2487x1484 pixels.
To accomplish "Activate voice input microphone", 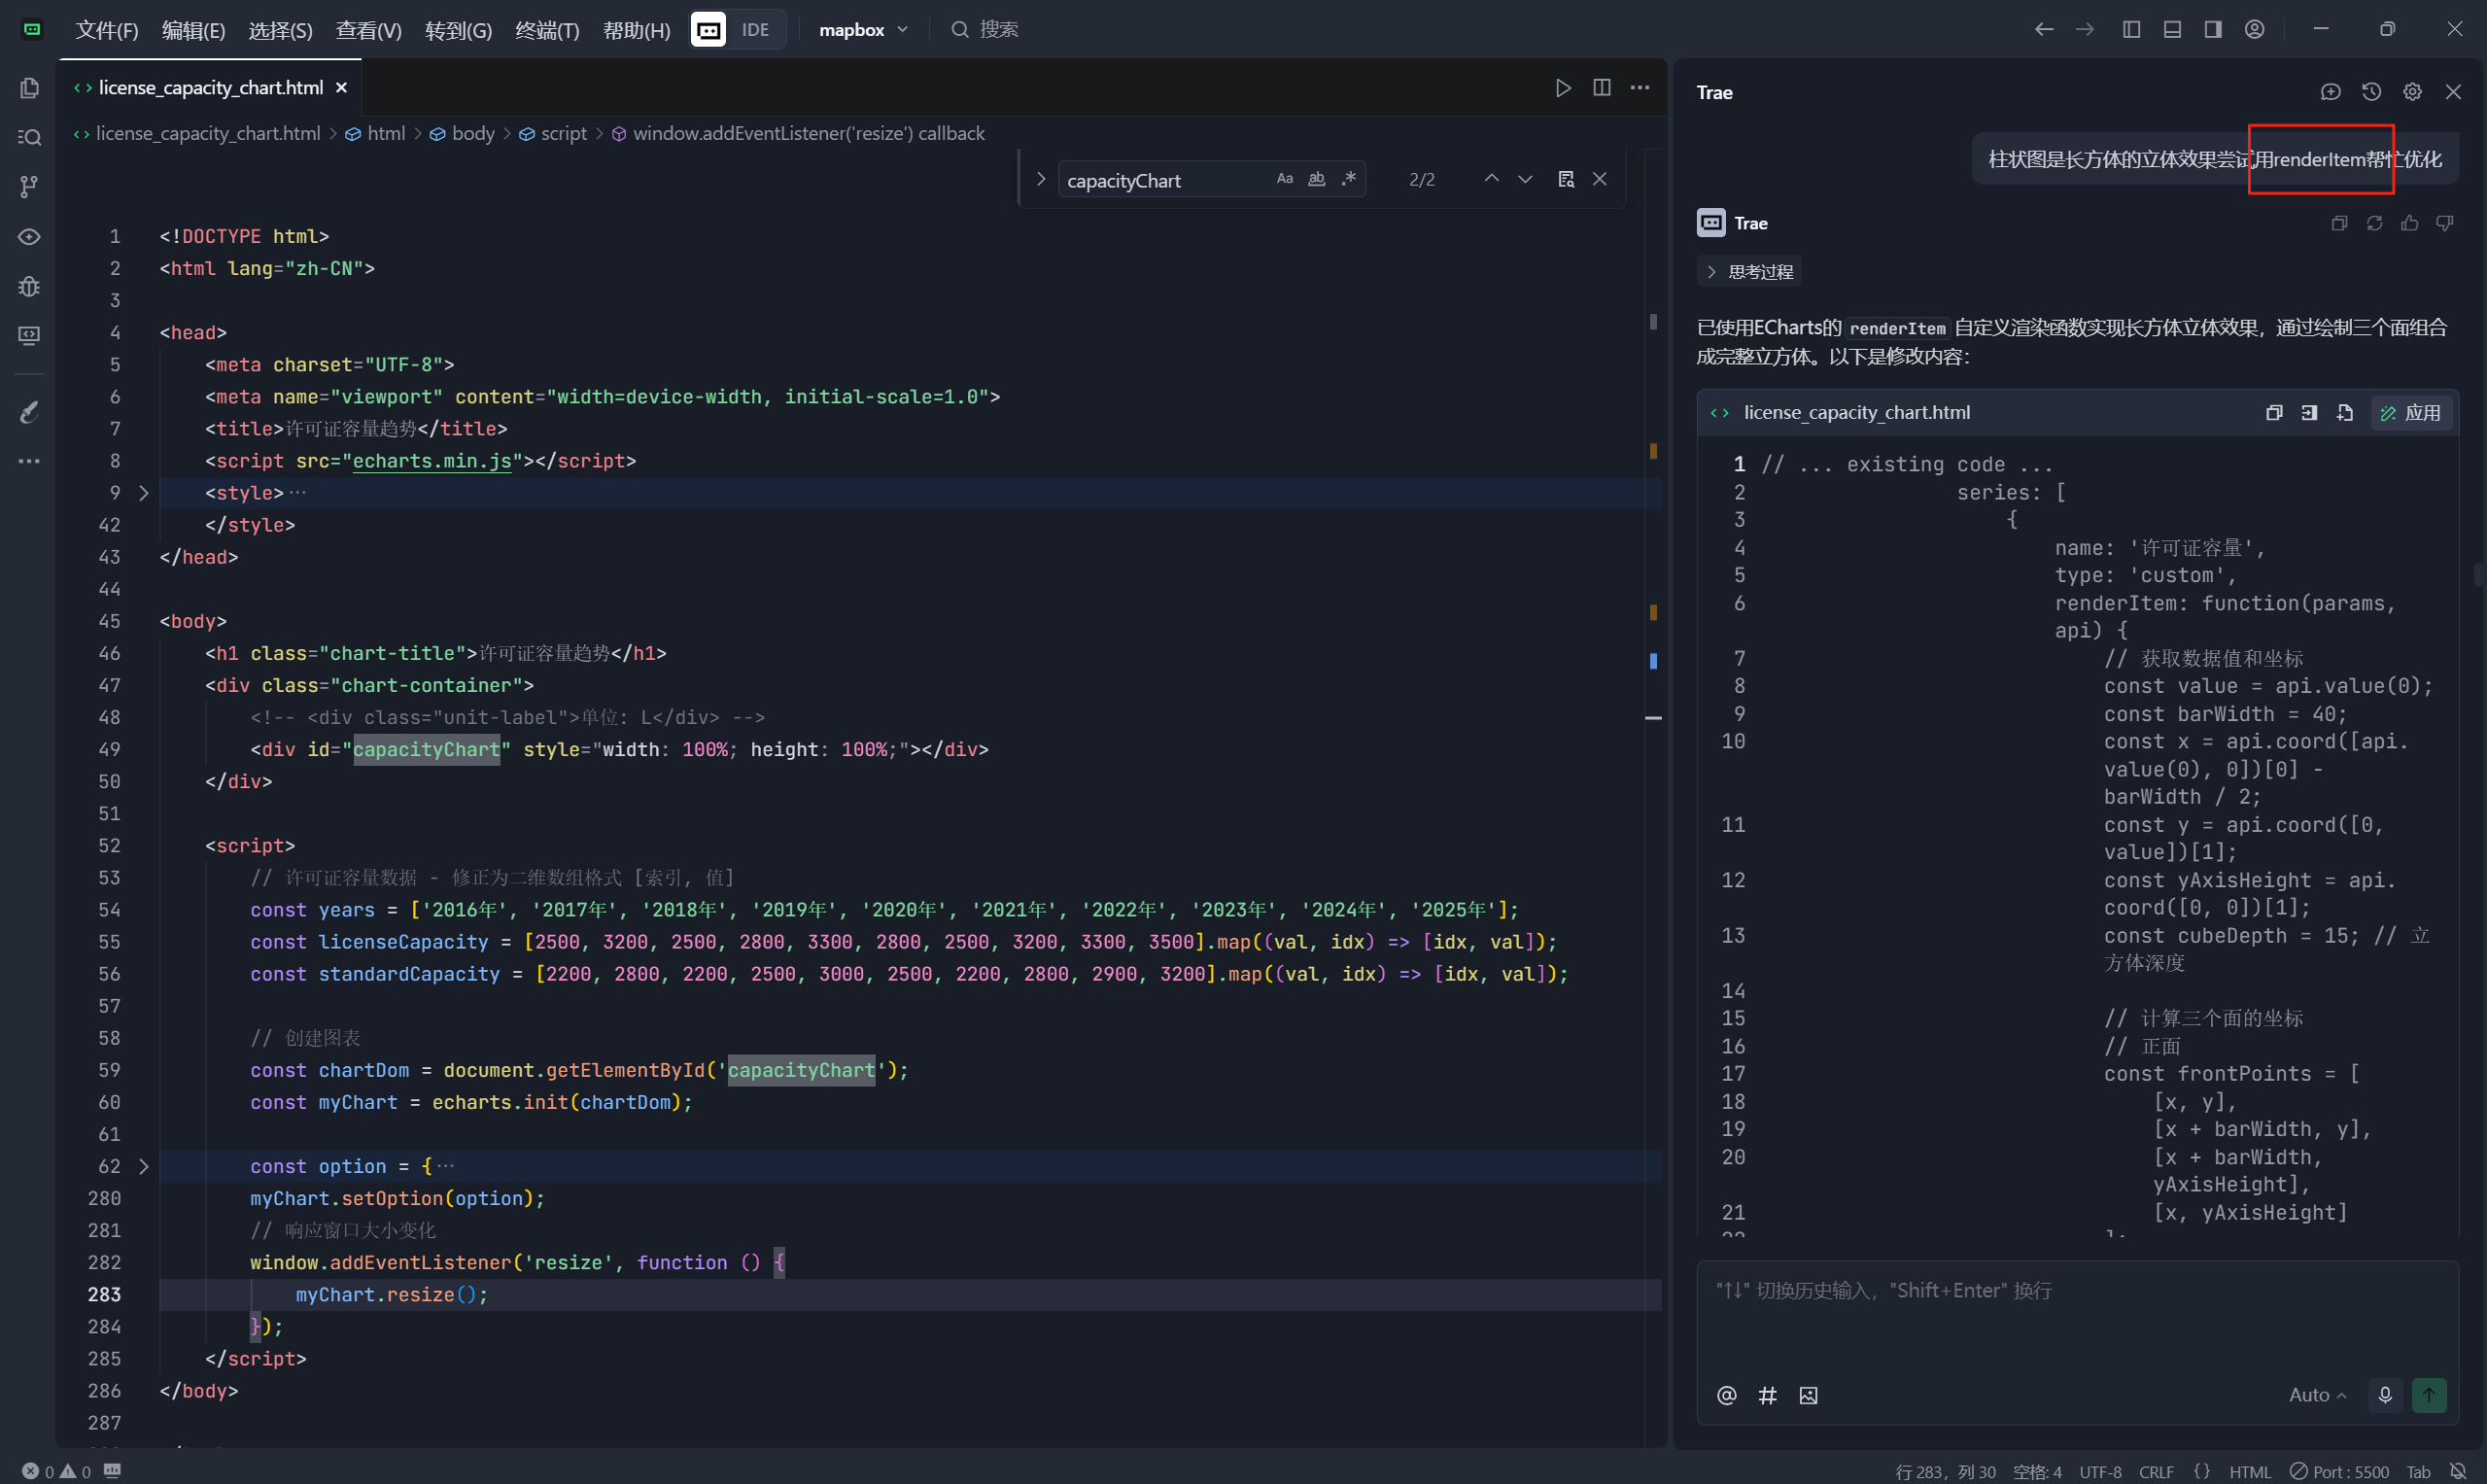I will click(2384, 1395).
